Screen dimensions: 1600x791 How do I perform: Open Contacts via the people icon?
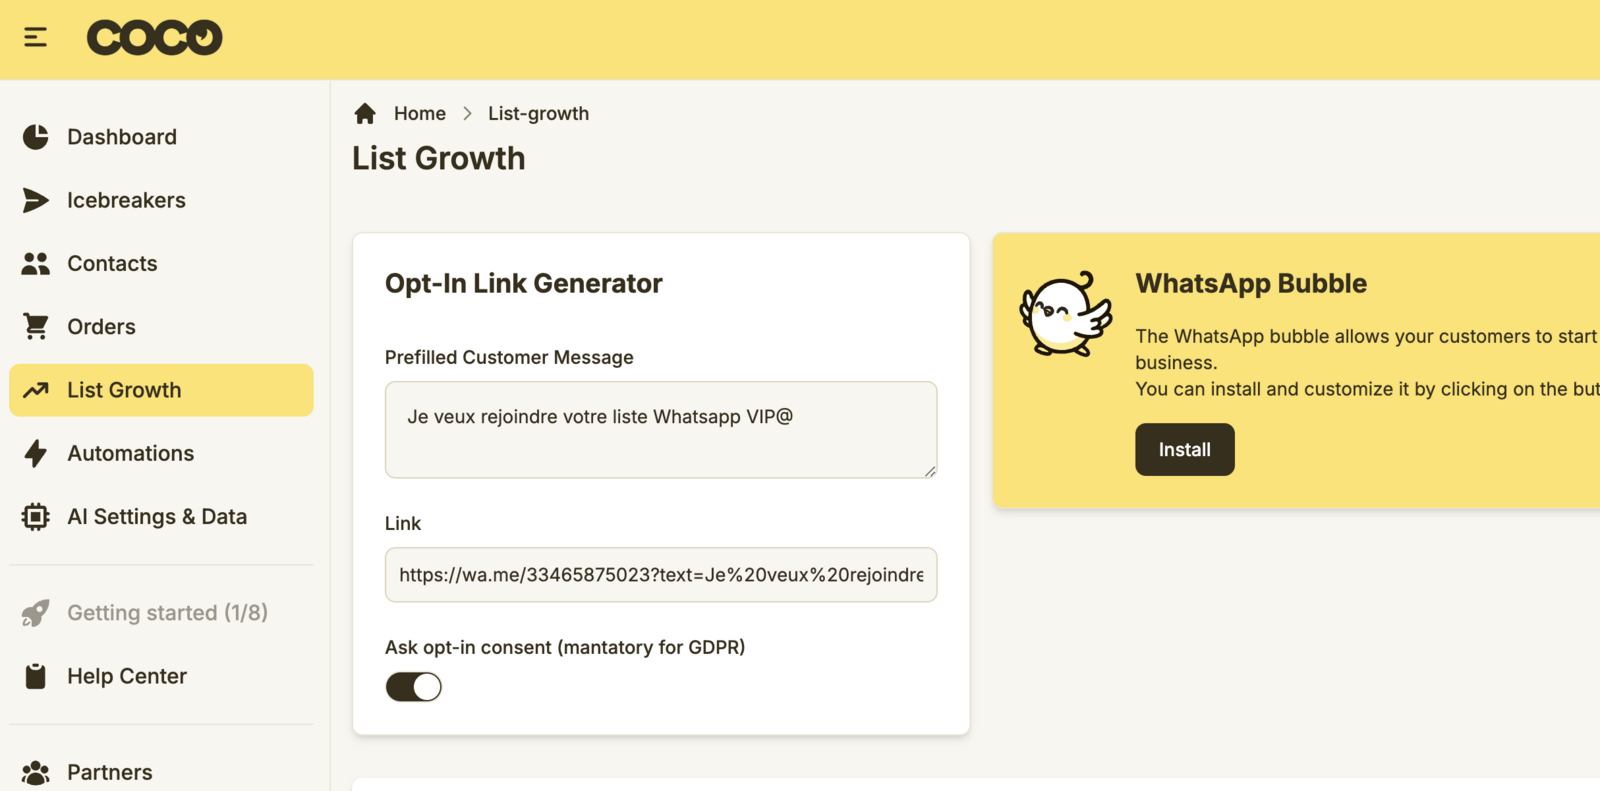click(35, 263)
